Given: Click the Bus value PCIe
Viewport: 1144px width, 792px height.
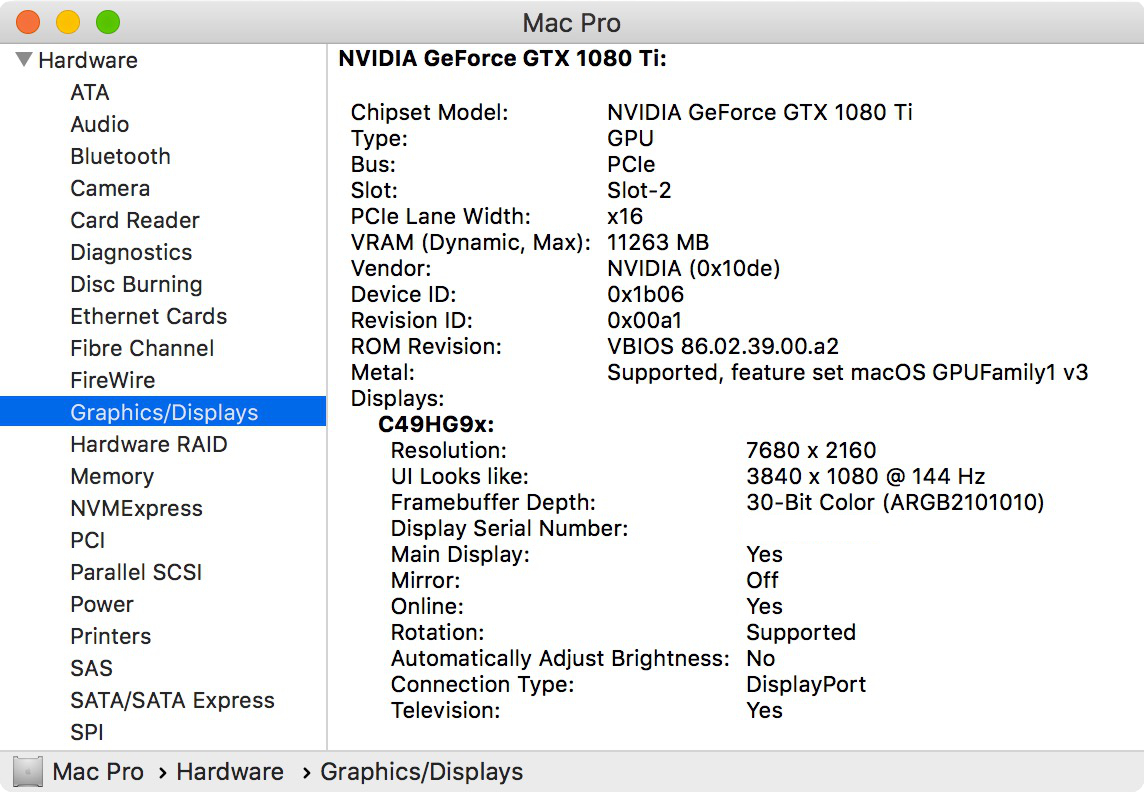Looking at the screenshot, I should [631, 164].
